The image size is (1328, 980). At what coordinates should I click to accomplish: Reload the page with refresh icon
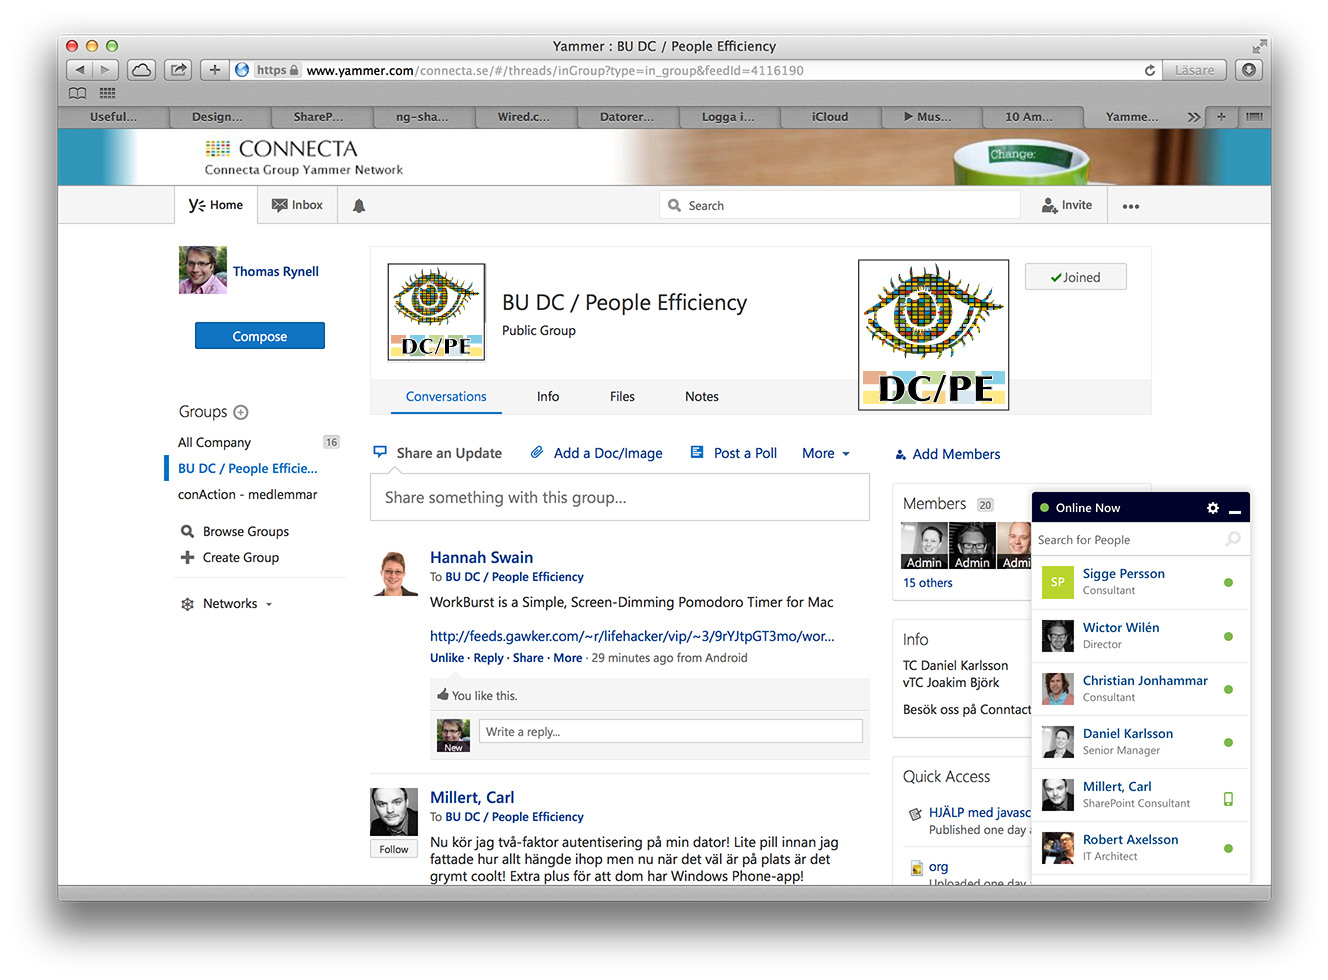[x=1150, y=70]
